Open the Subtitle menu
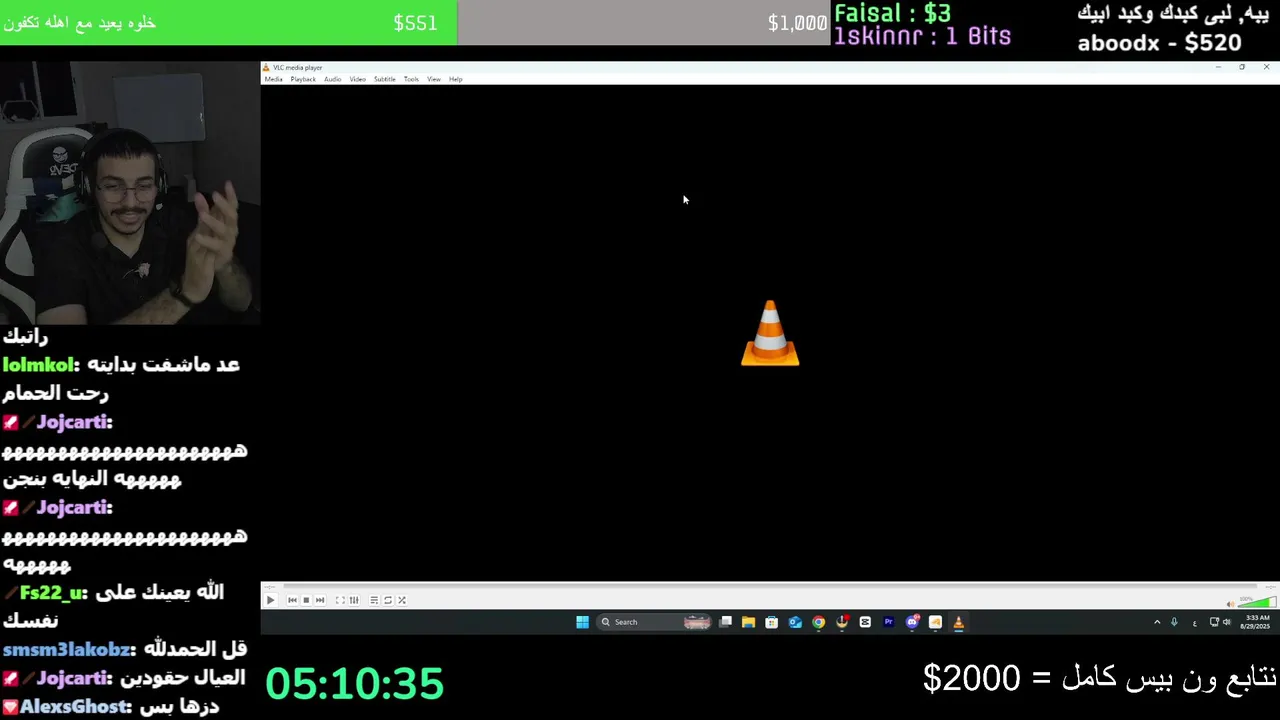The height and width of the screenshot is (720, 1280). click(384, 79)
